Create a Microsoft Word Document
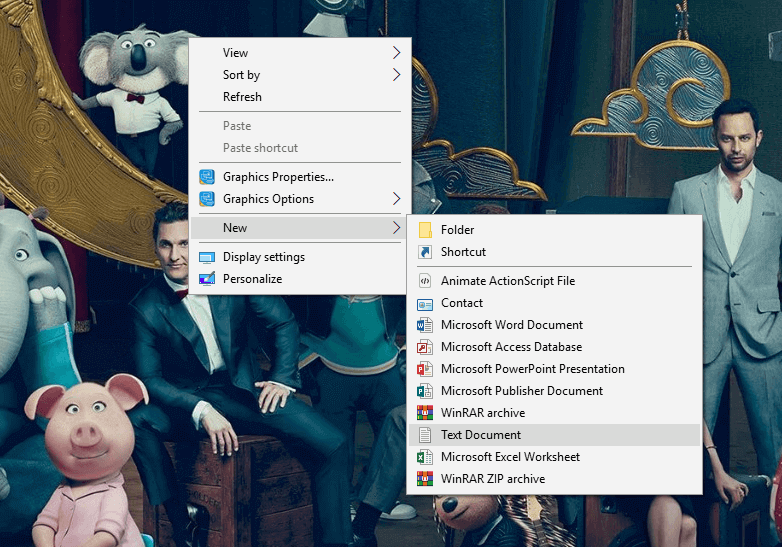Screen dimensions: 782x547 [555, 325]
